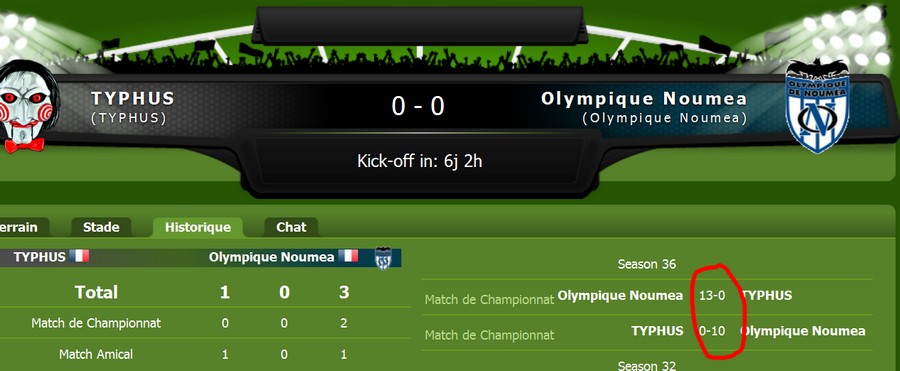
Task: Click TYPHUS in the 0-10 match row
Action: click(x=657, y=331)
